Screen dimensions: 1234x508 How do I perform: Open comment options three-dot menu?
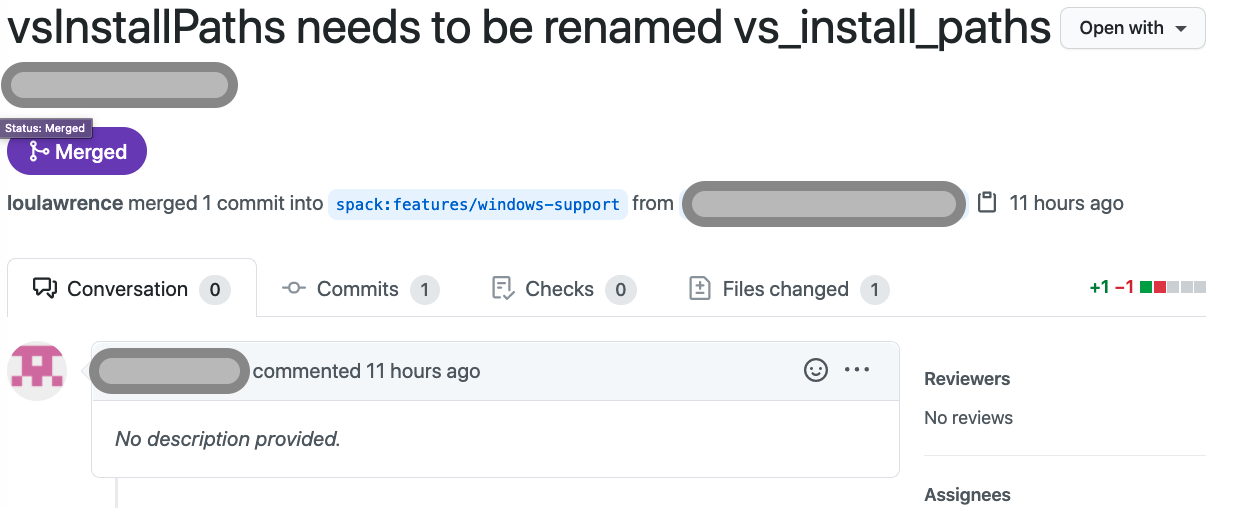(857, 370)
